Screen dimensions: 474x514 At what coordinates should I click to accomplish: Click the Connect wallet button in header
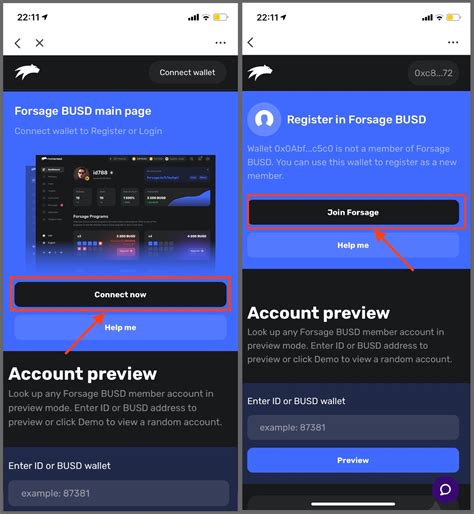(187, 72)
